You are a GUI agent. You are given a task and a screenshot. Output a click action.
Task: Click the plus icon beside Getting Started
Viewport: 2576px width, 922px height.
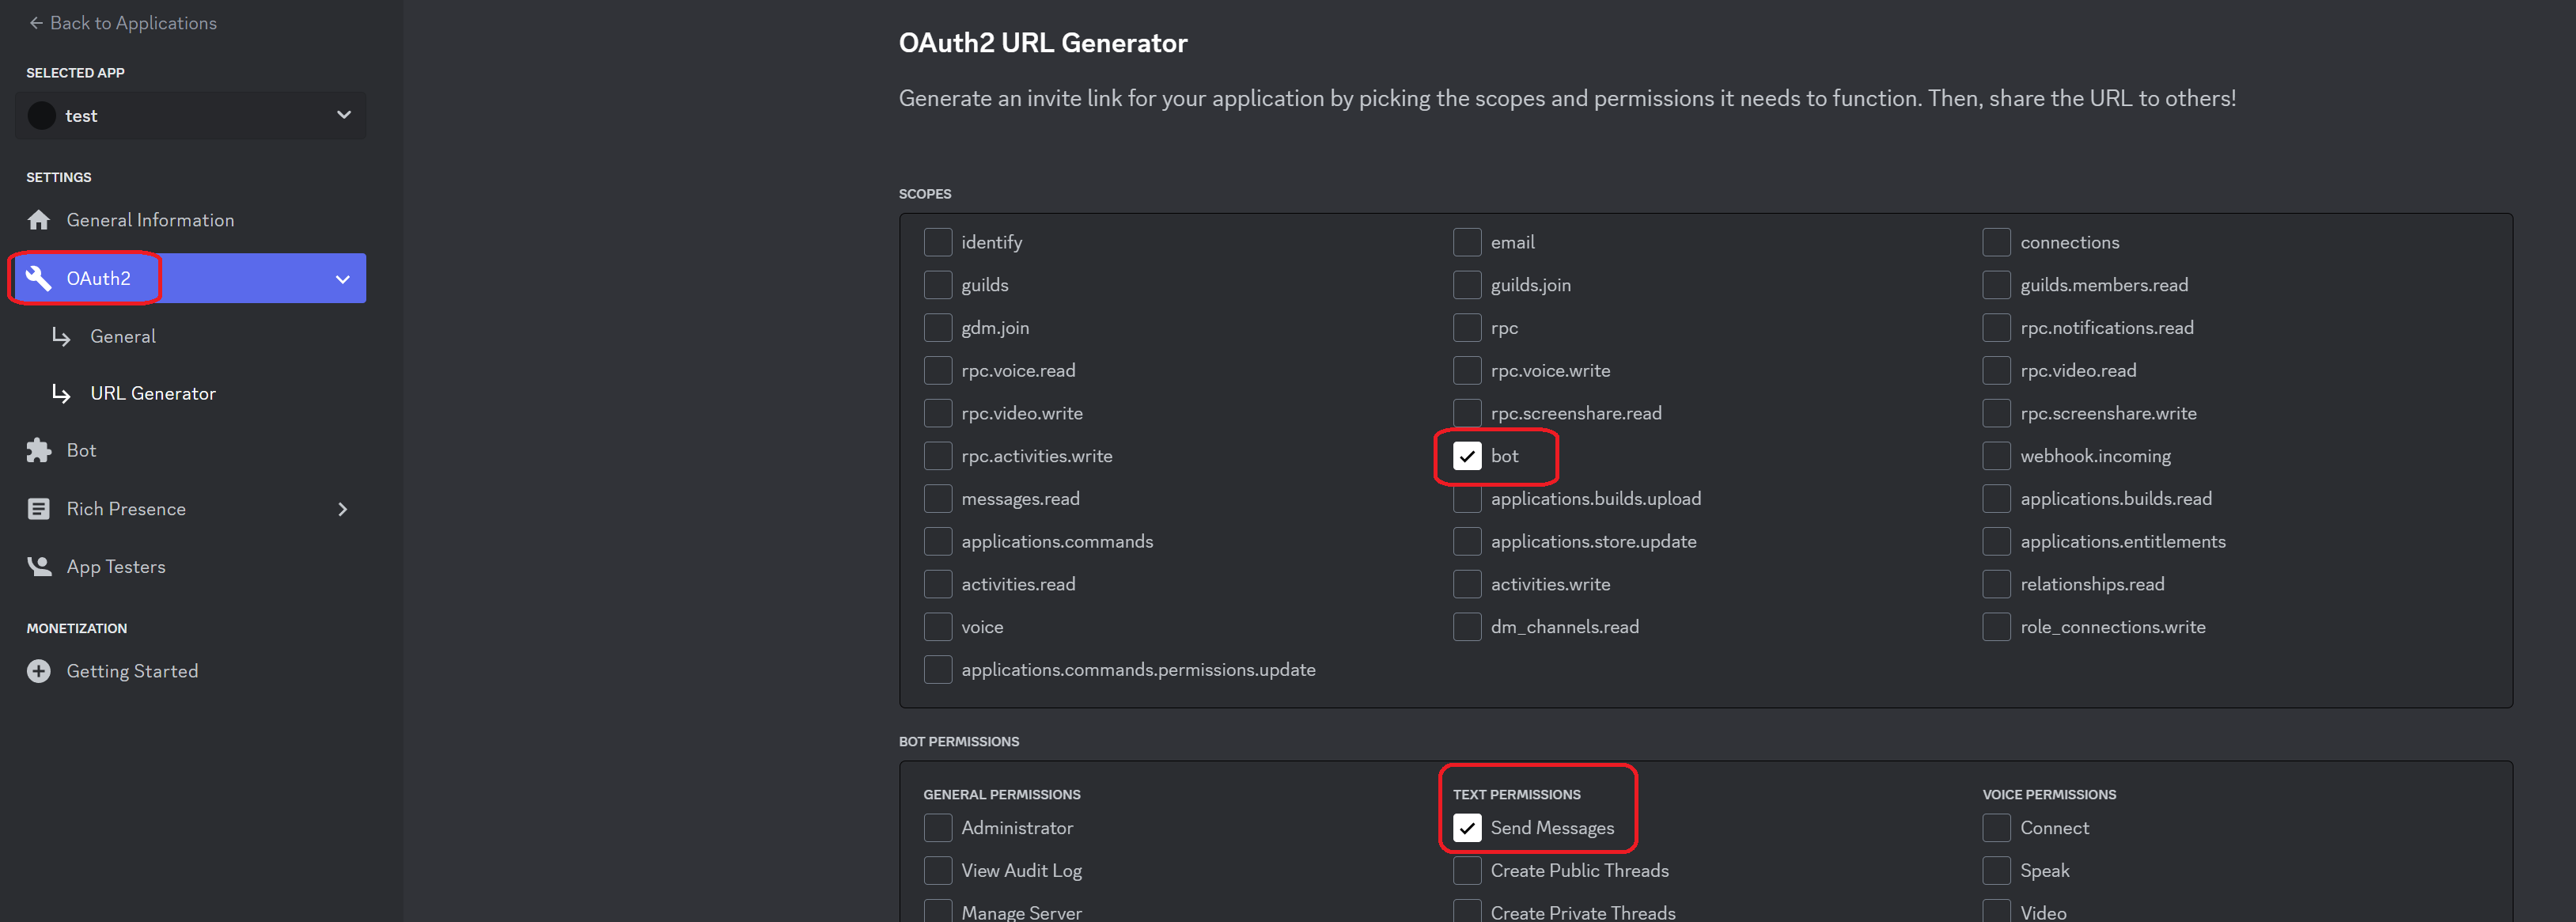(39, 671)
